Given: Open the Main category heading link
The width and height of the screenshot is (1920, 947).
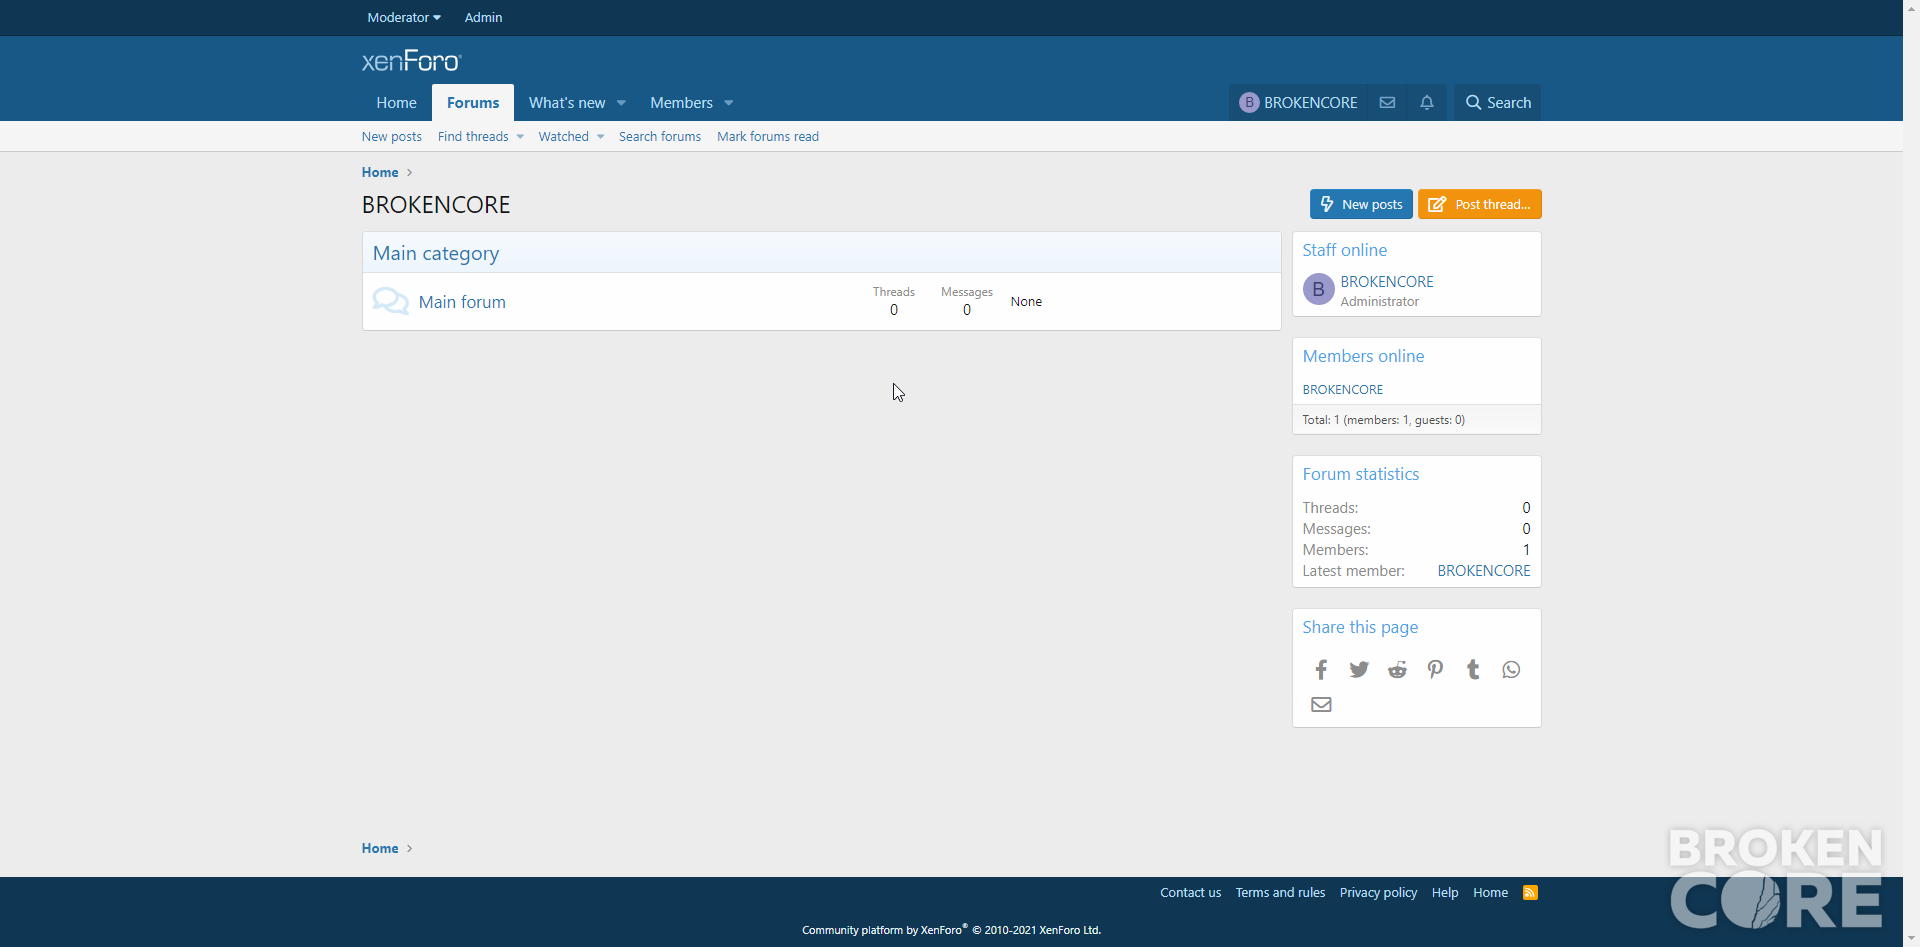Looking at the screenshot, I should (x=436, y=253).
